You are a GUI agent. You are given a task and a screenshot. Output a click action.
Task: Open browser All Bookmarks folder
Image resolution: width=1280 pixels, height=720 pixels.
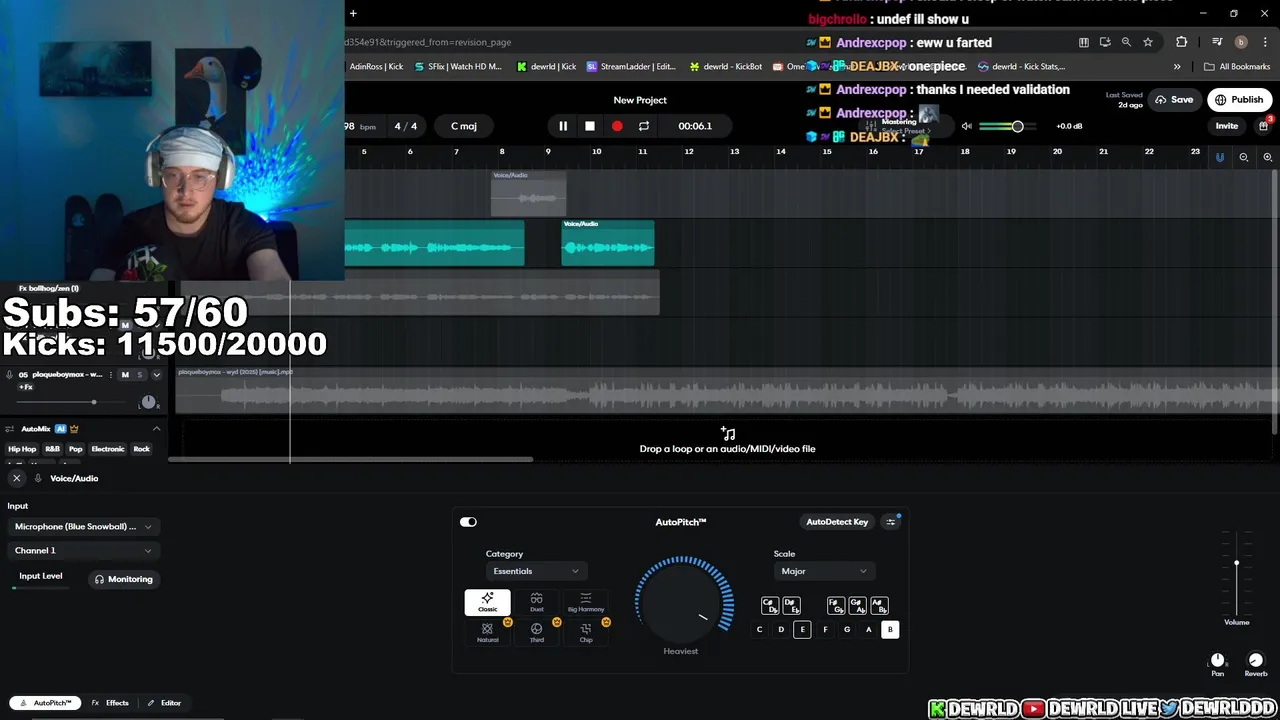pos(1237,67)
